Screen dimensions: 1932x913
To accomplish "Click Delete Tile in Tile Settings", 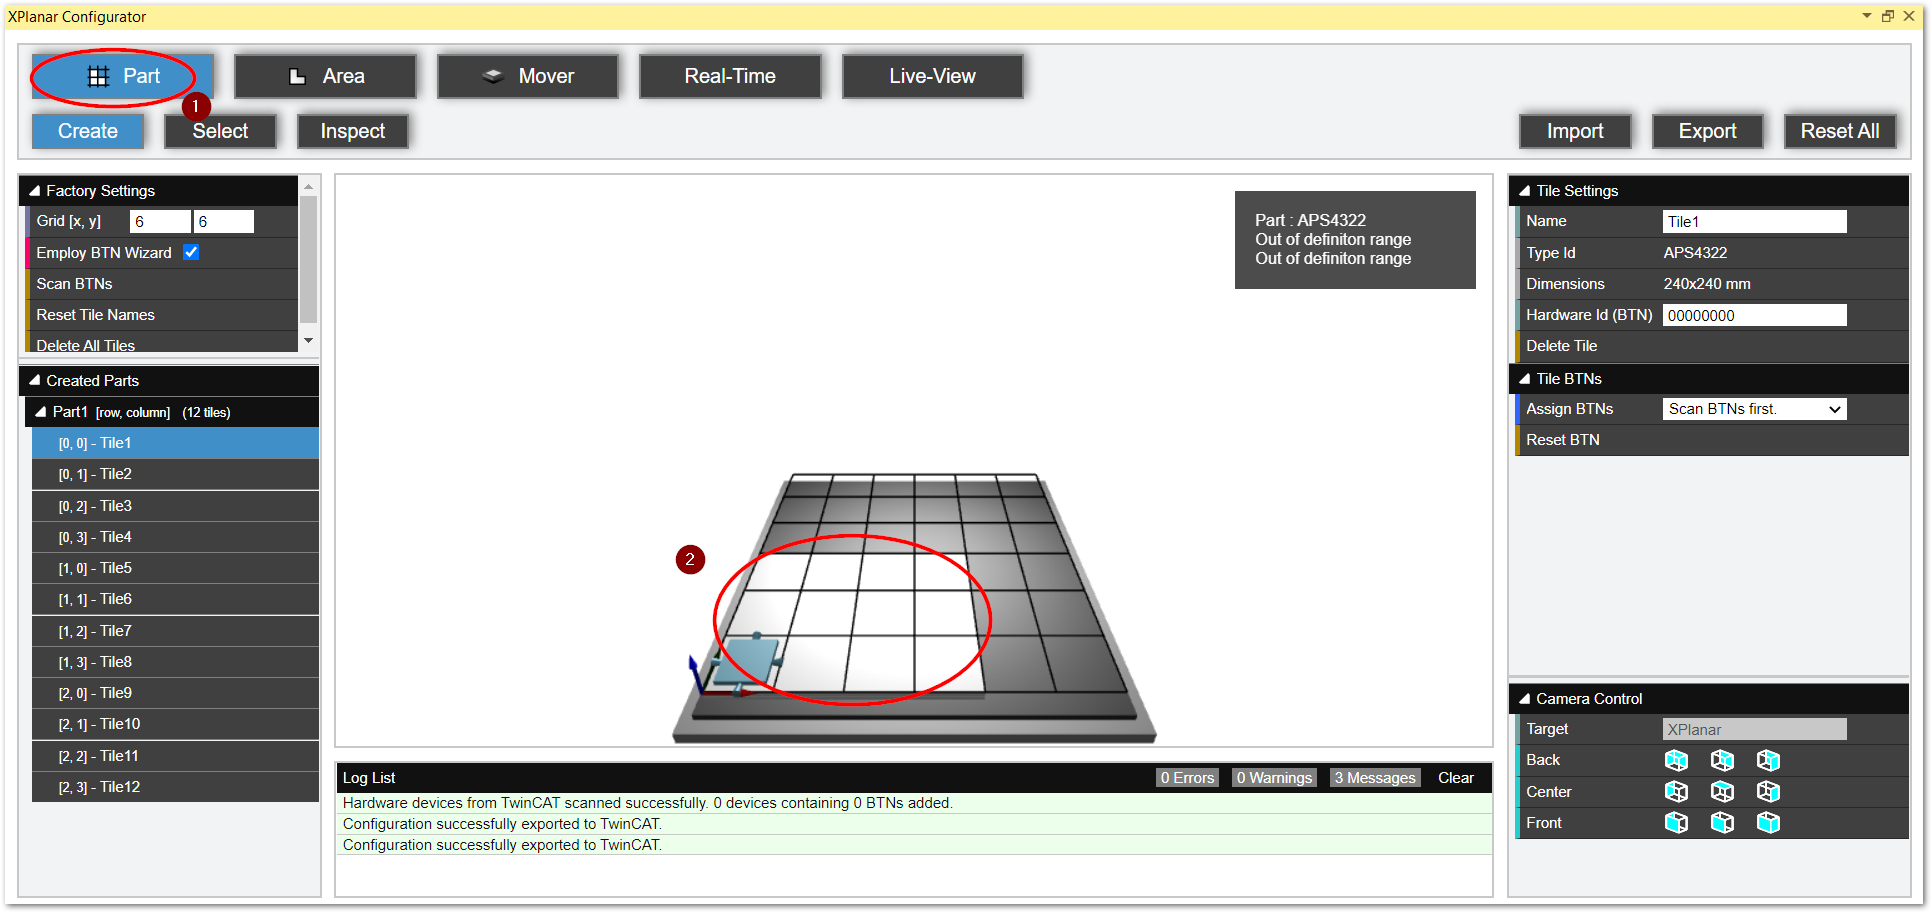I will pos(1712,346).
